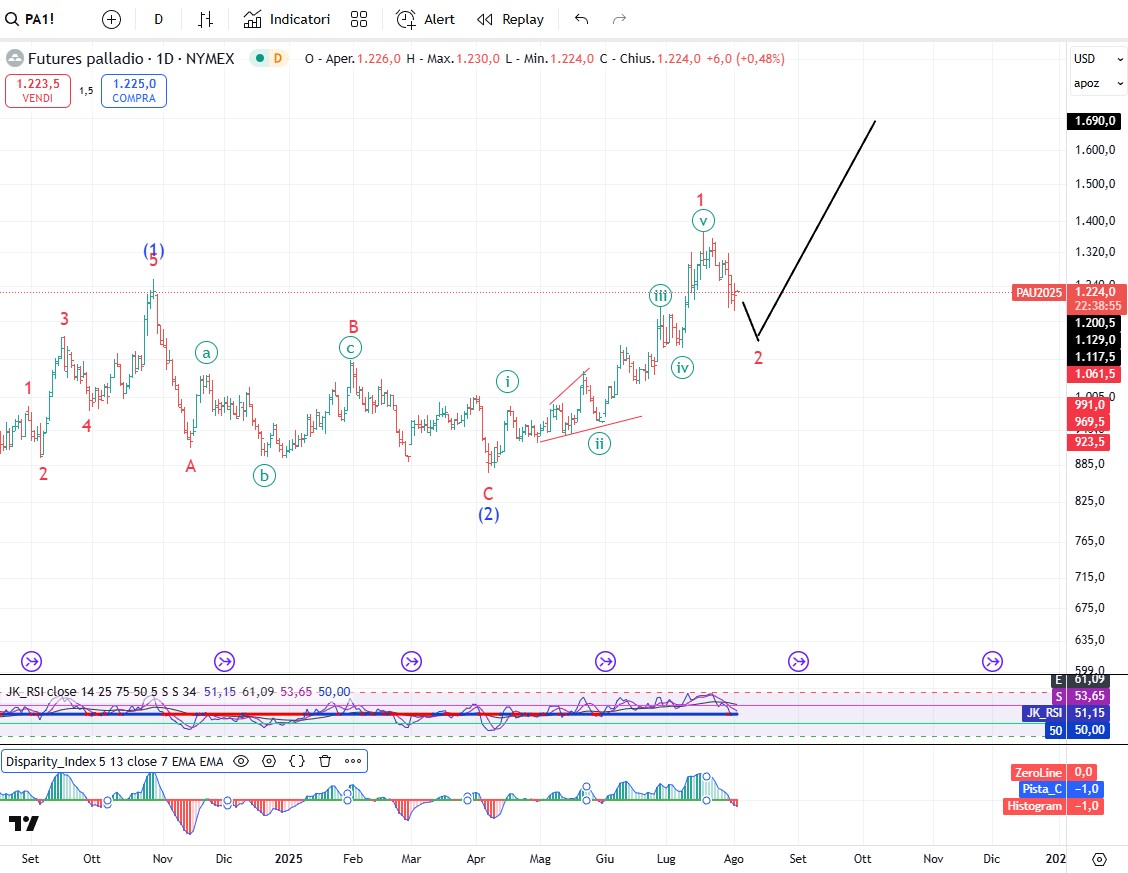Remove the Disparity_Index indicator with trash icon
This screenshot has width=1128, height=873.
click(325, 761)
